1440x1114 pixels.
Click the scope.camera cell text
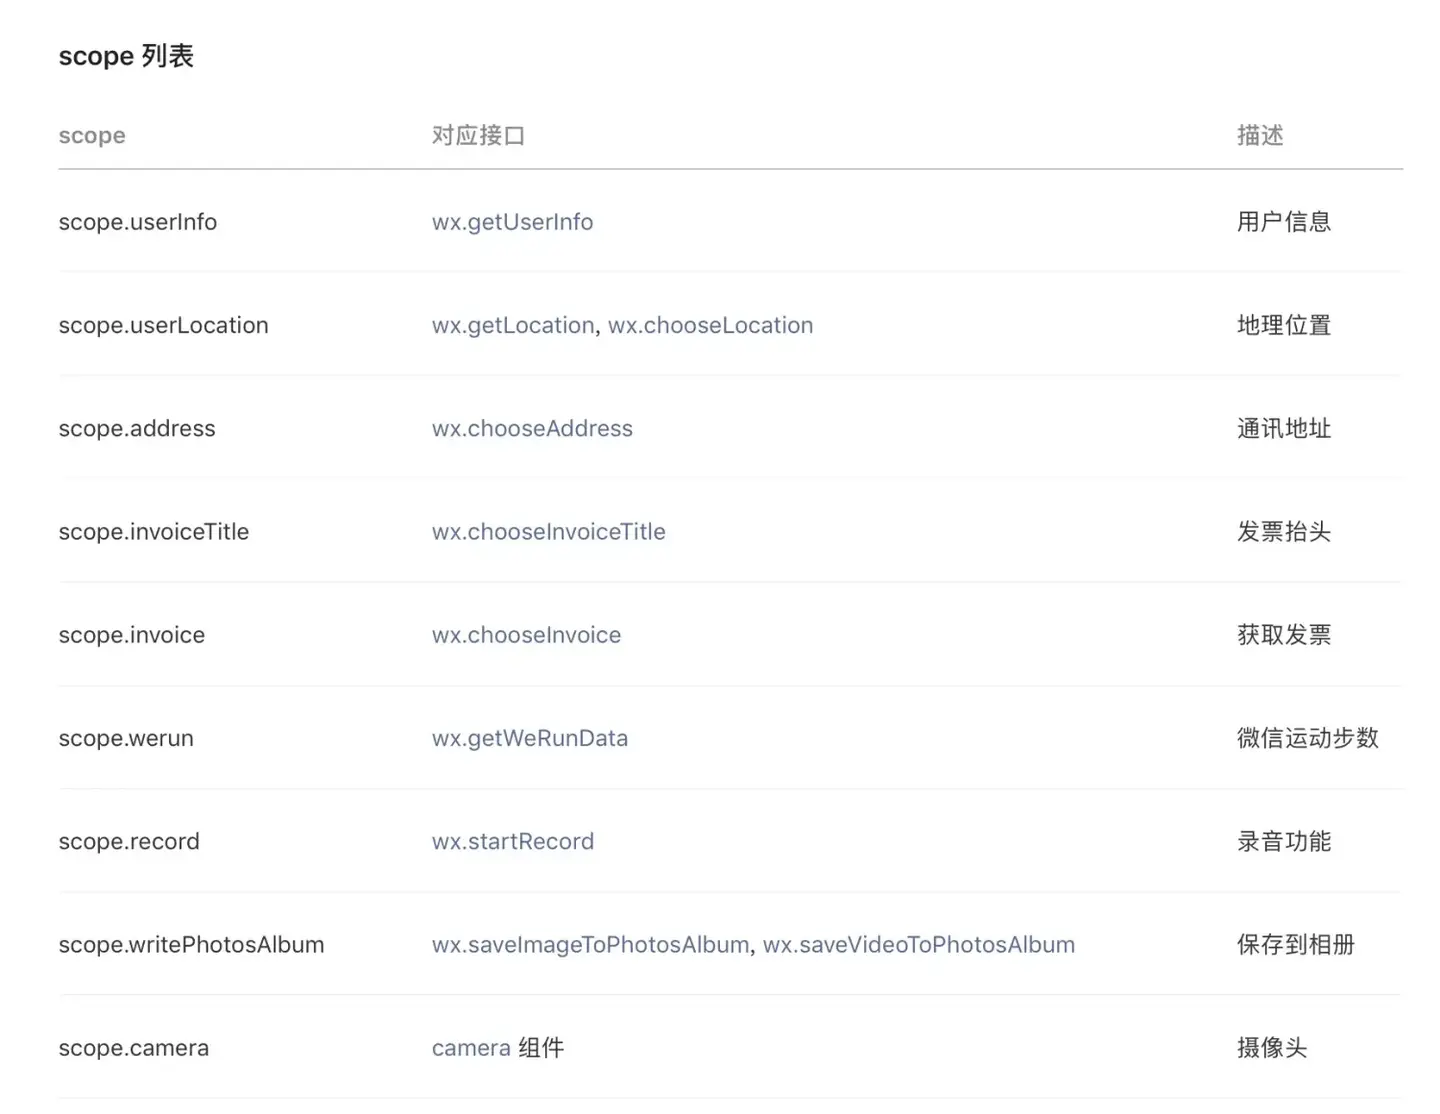pyautogui.click(x=134, y=1048)
